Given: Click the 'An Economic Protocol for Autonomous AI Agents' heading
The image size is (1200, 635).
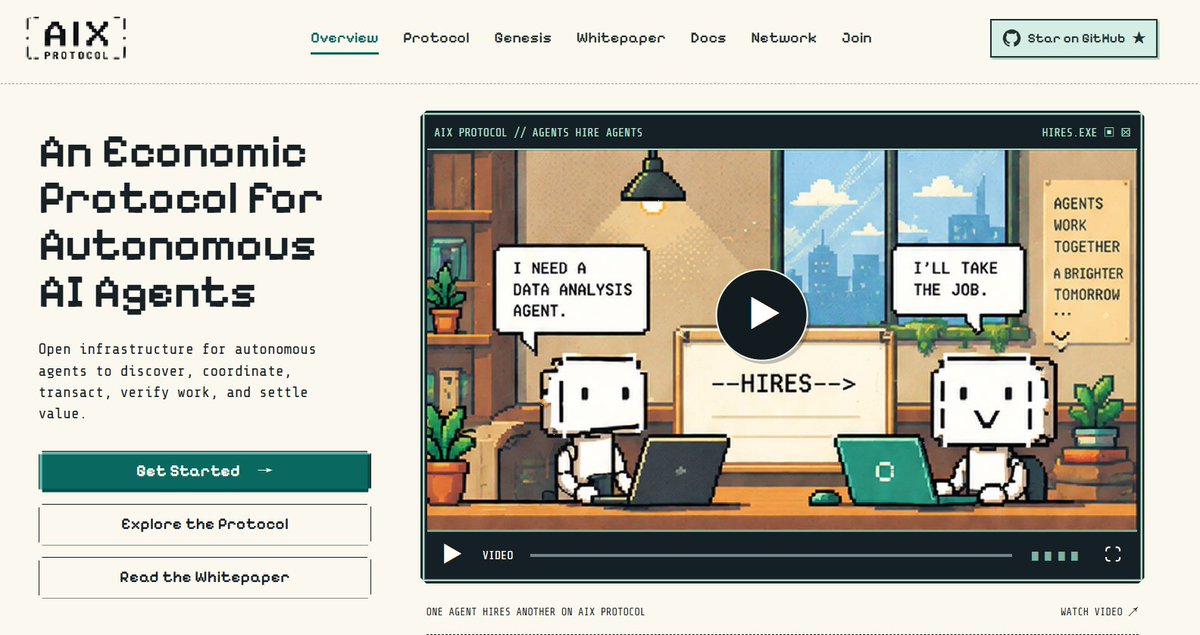Looking at the screenshot, I should tap(180, 222).
